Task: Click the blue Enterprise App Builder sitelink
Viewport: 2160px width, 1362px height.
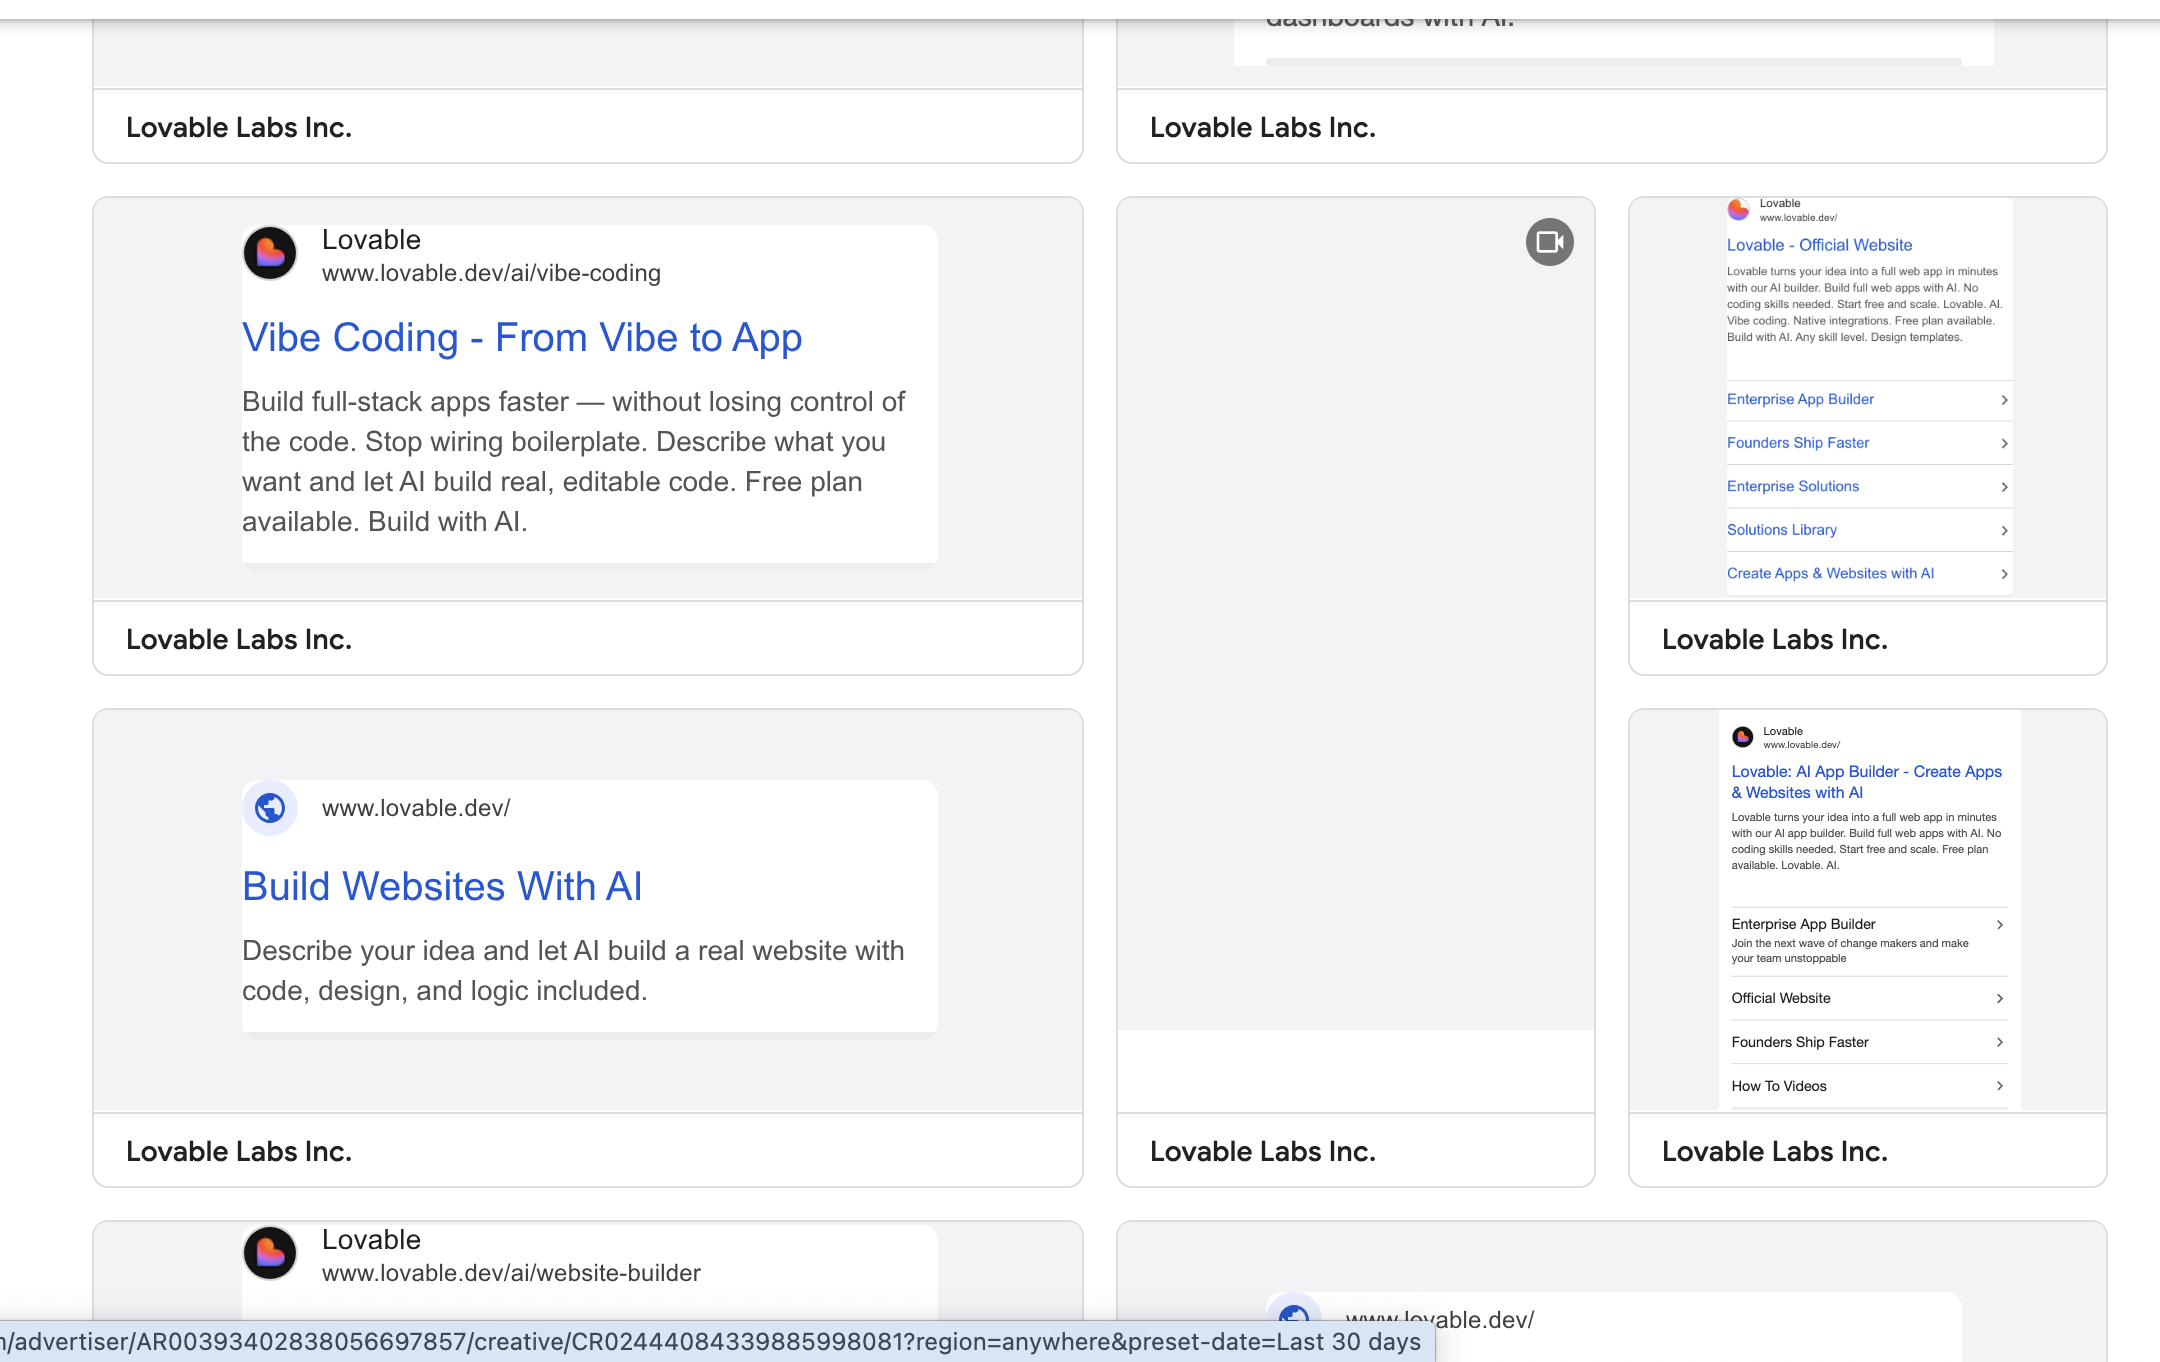Action: pos(1800,399)
